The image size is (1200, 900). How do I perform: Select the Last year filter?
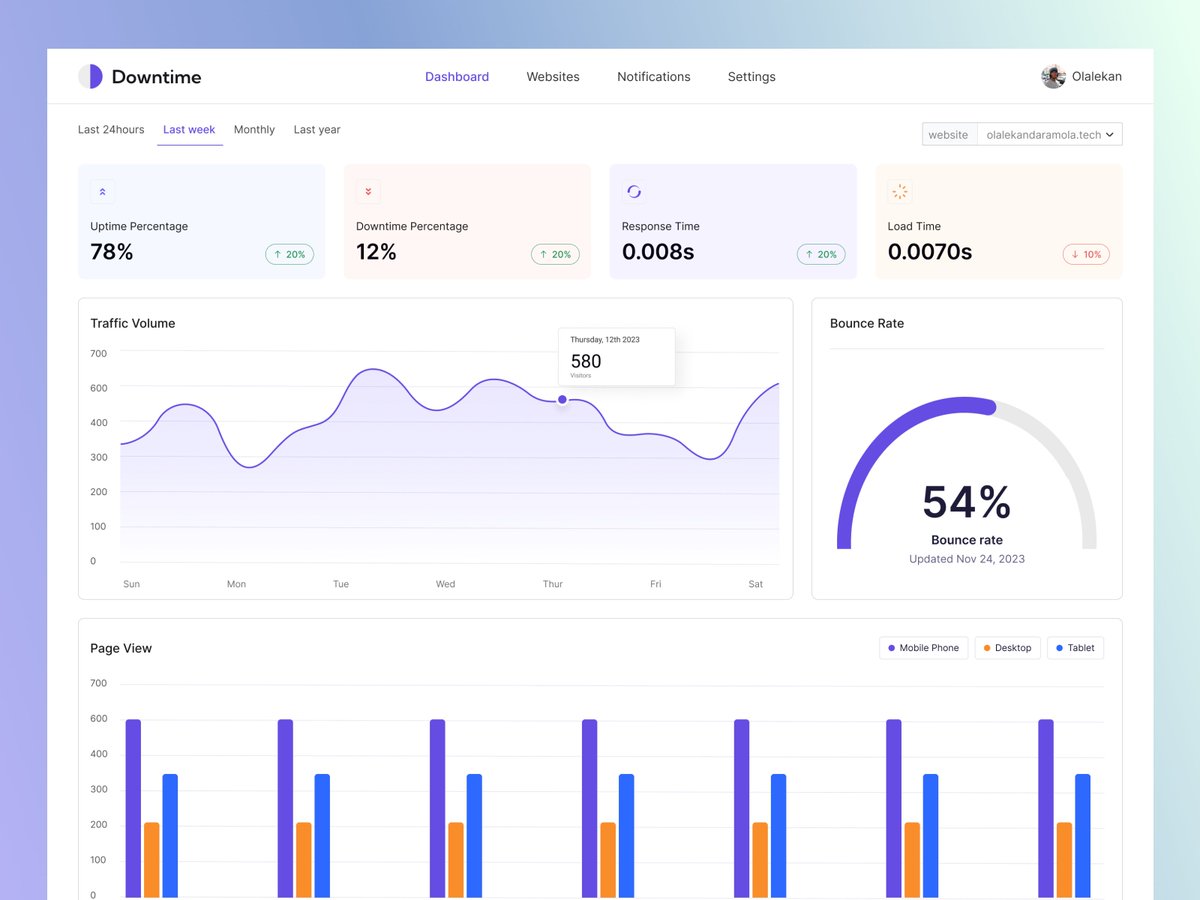pos(316,129)
